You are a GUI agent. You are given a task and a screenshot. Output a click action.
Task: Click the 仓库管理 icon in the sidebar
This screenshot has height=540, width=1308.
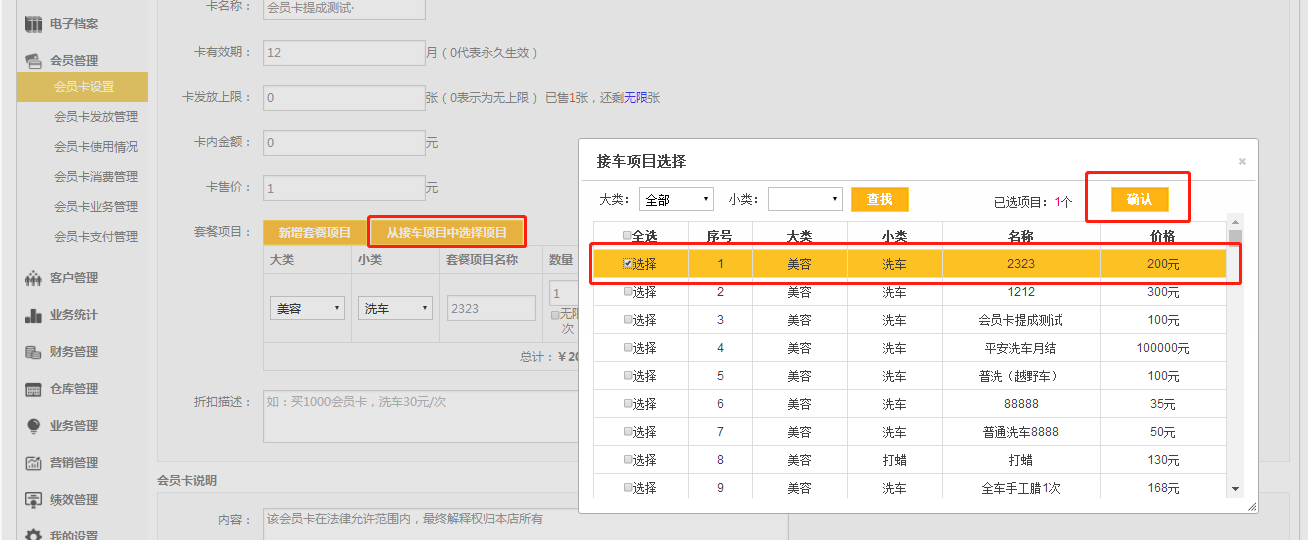coord(33,389)
